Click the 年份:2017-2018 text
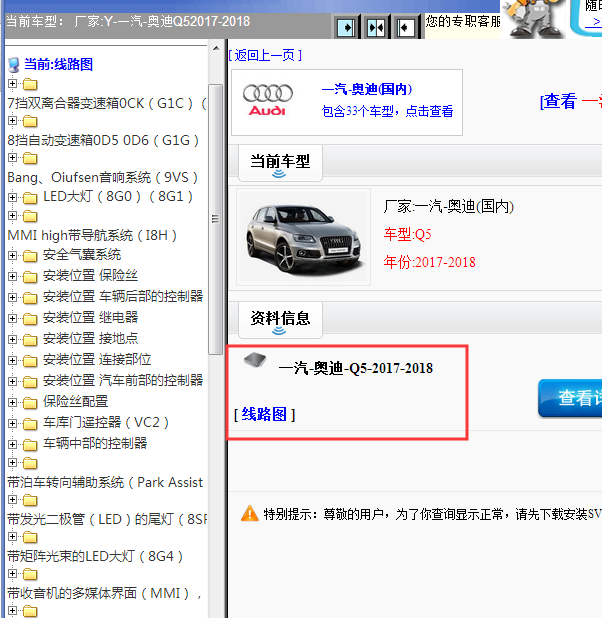Image resolution: width=602 pixels, height=618 pixels. [x=430, y=262]
